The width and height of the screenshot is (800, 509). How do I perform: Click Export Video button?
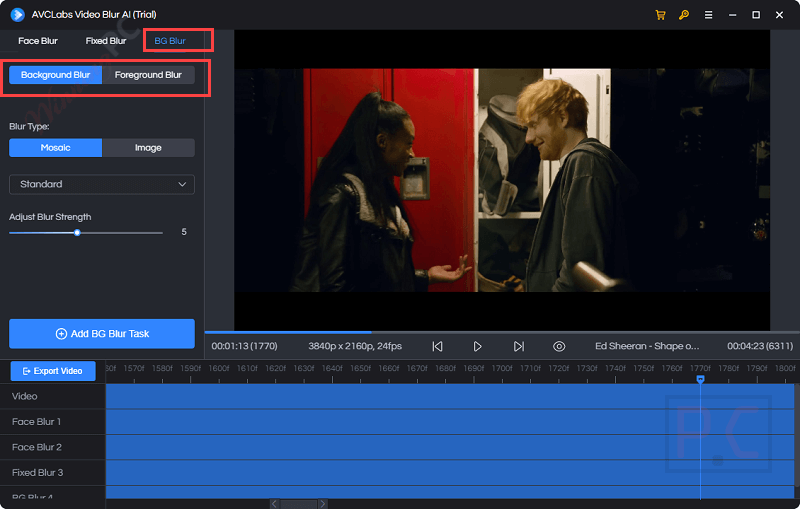53,371
